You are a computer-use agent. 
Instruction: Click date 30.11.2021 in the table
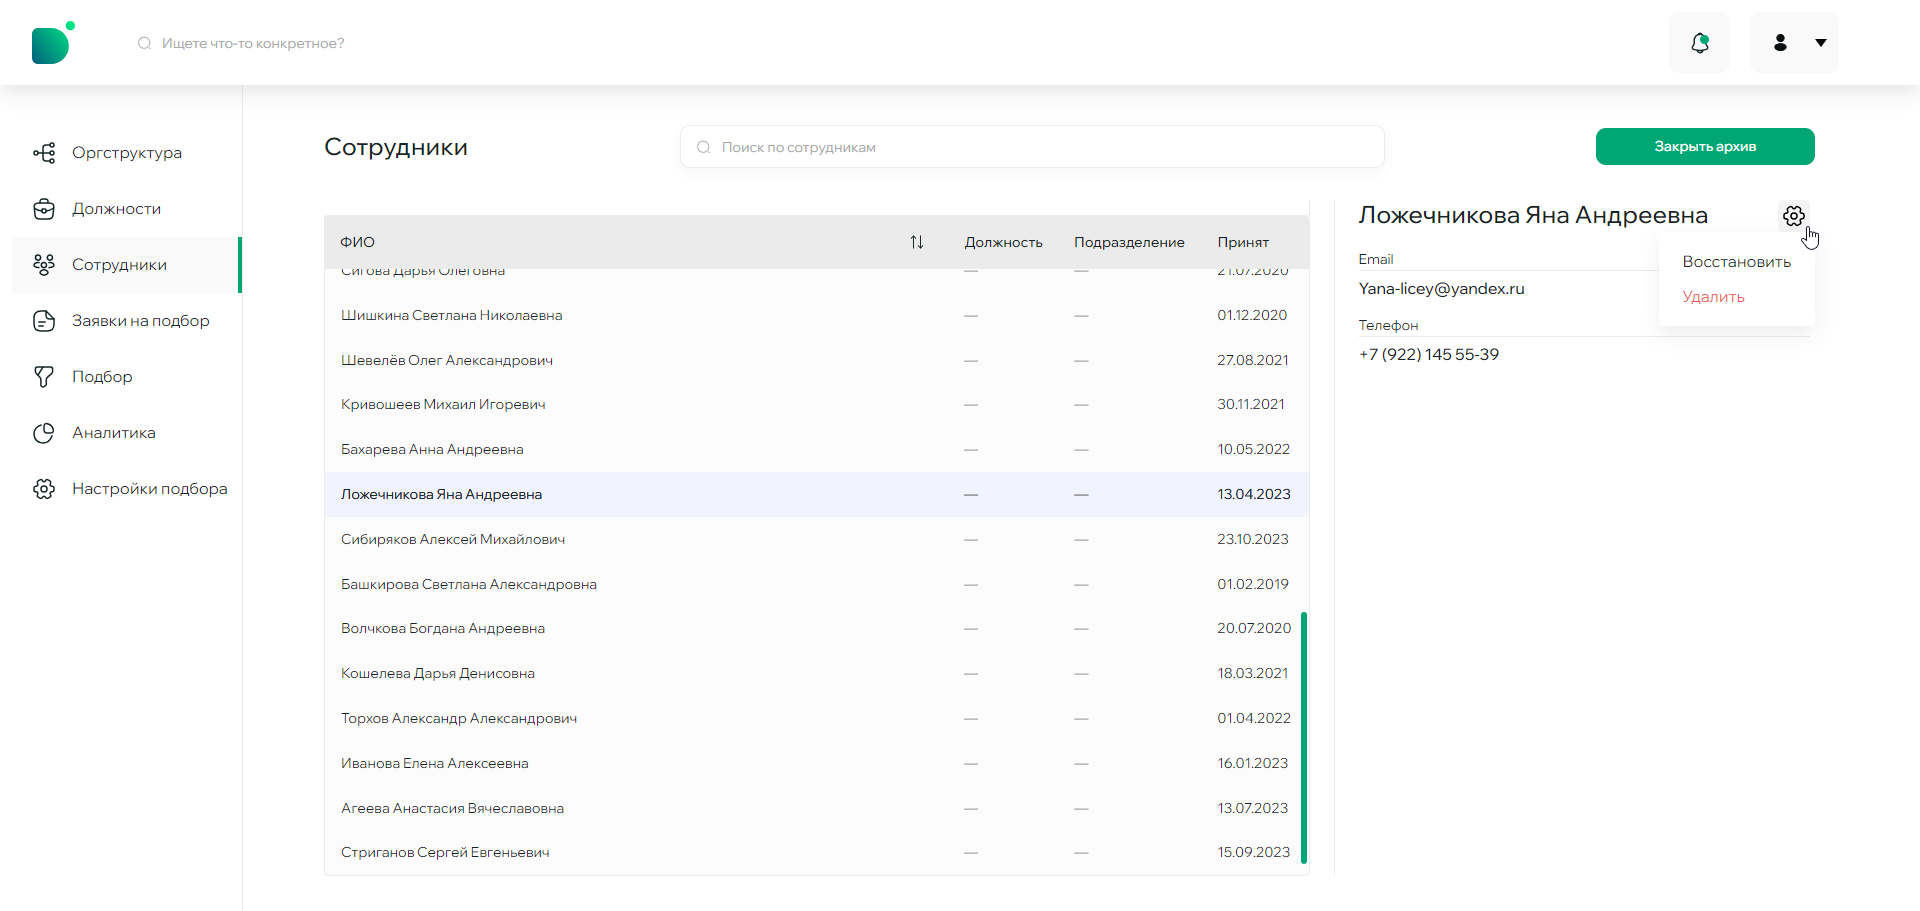(1251, 405)
